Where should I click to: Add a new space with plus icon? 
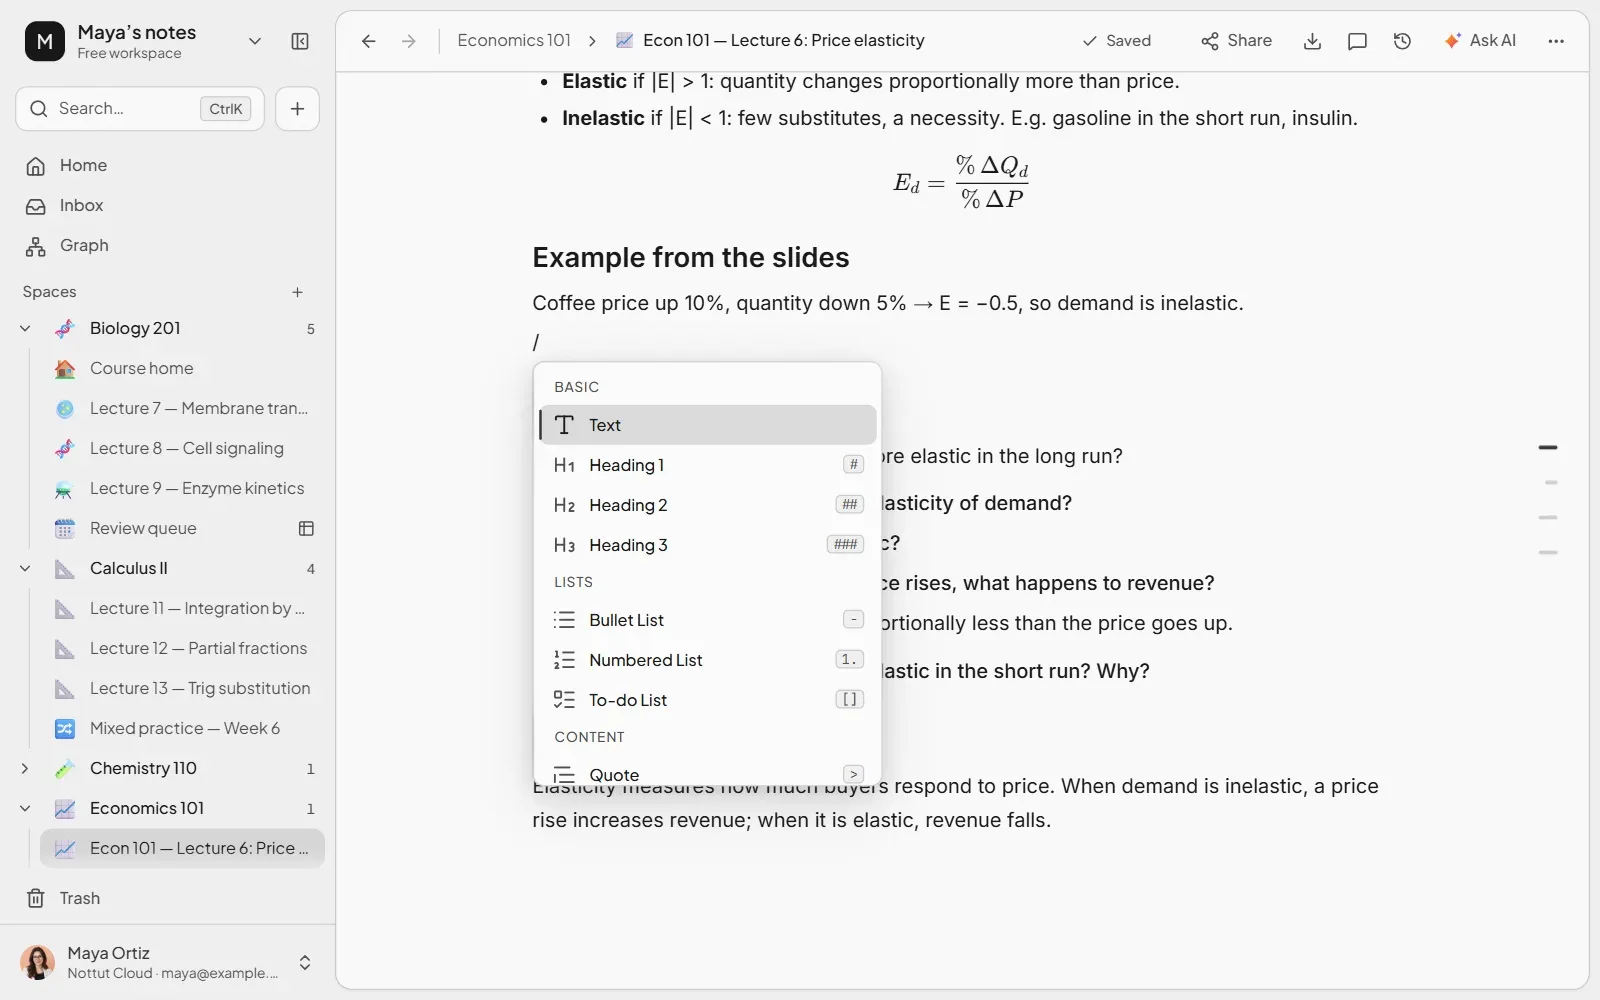297,292
